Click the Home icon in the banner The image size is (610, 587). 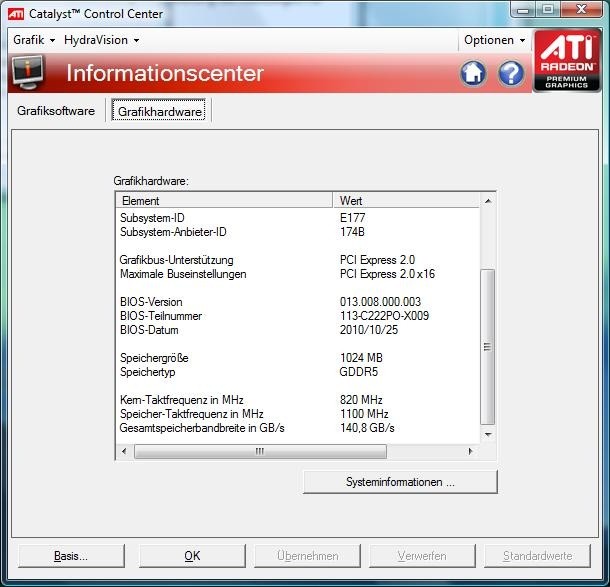473,73
